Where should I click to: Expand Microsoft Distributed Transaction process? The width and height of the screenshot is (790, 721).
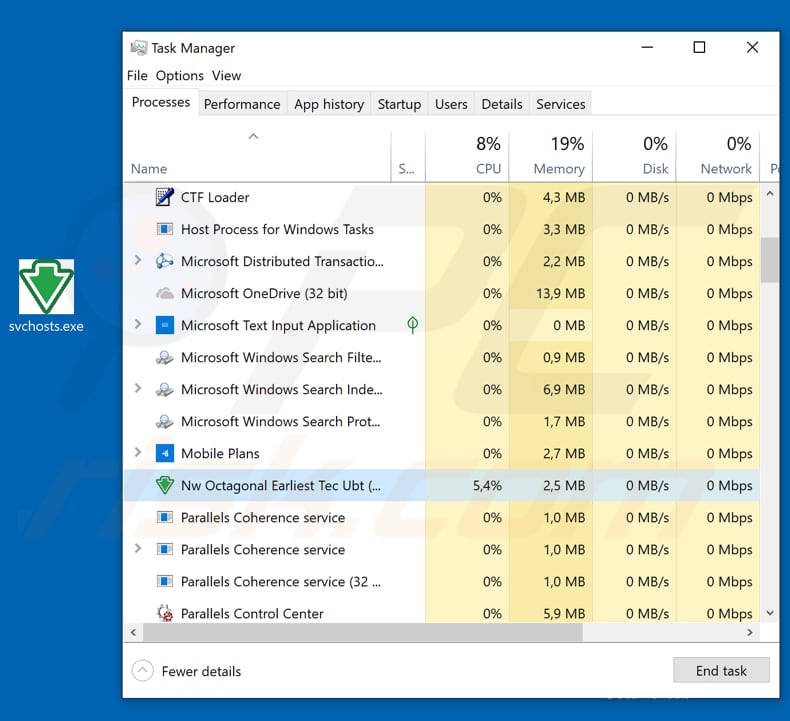pos(138,260)
